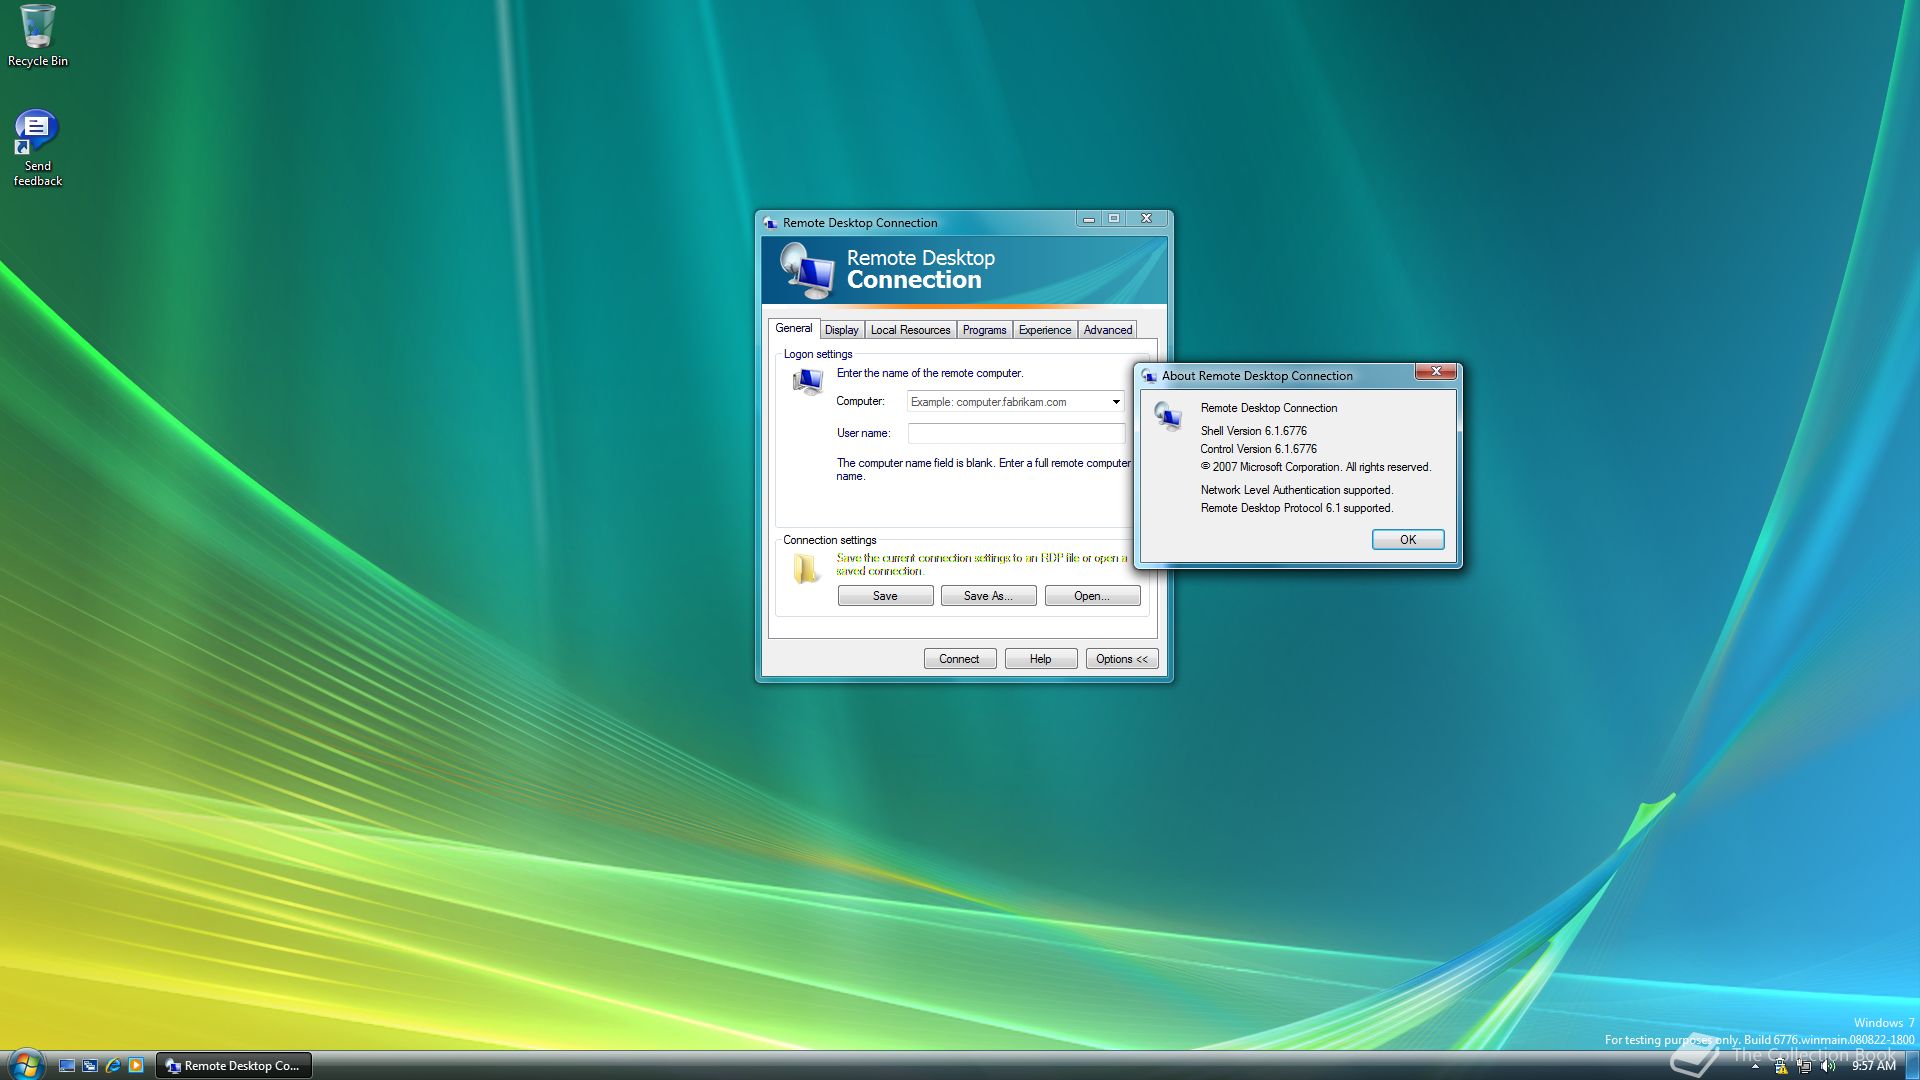Click the User name input field
Viewport: 1920px width, 1080px height.
(1016, 433)
